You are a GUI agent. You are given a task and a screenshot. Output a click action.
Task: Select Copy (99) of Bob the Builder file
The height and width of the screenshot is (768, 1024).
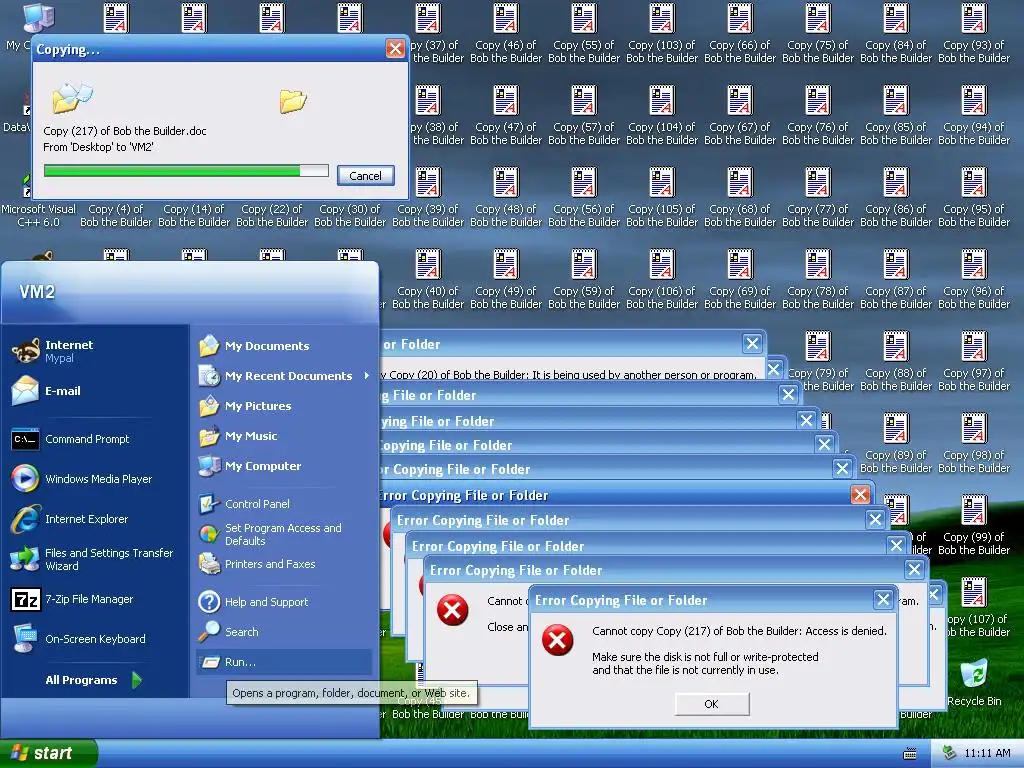tap(974, 526)
